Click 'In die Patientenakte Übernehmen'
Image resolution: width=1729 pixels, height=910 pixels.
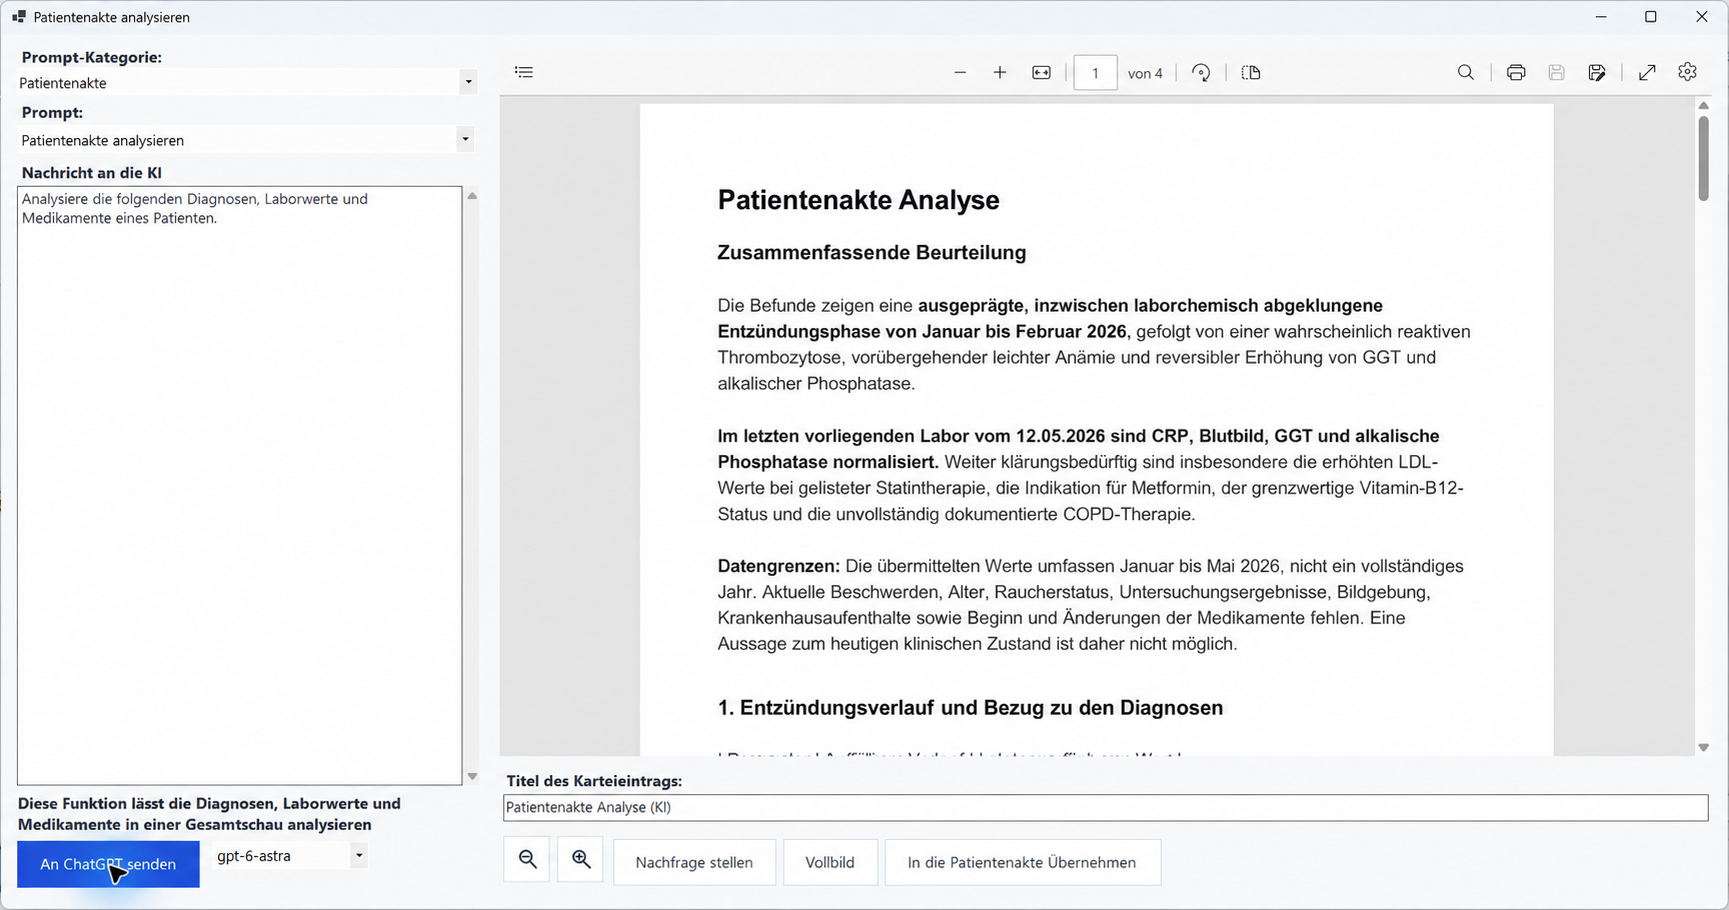click(x=1022, y=862)
